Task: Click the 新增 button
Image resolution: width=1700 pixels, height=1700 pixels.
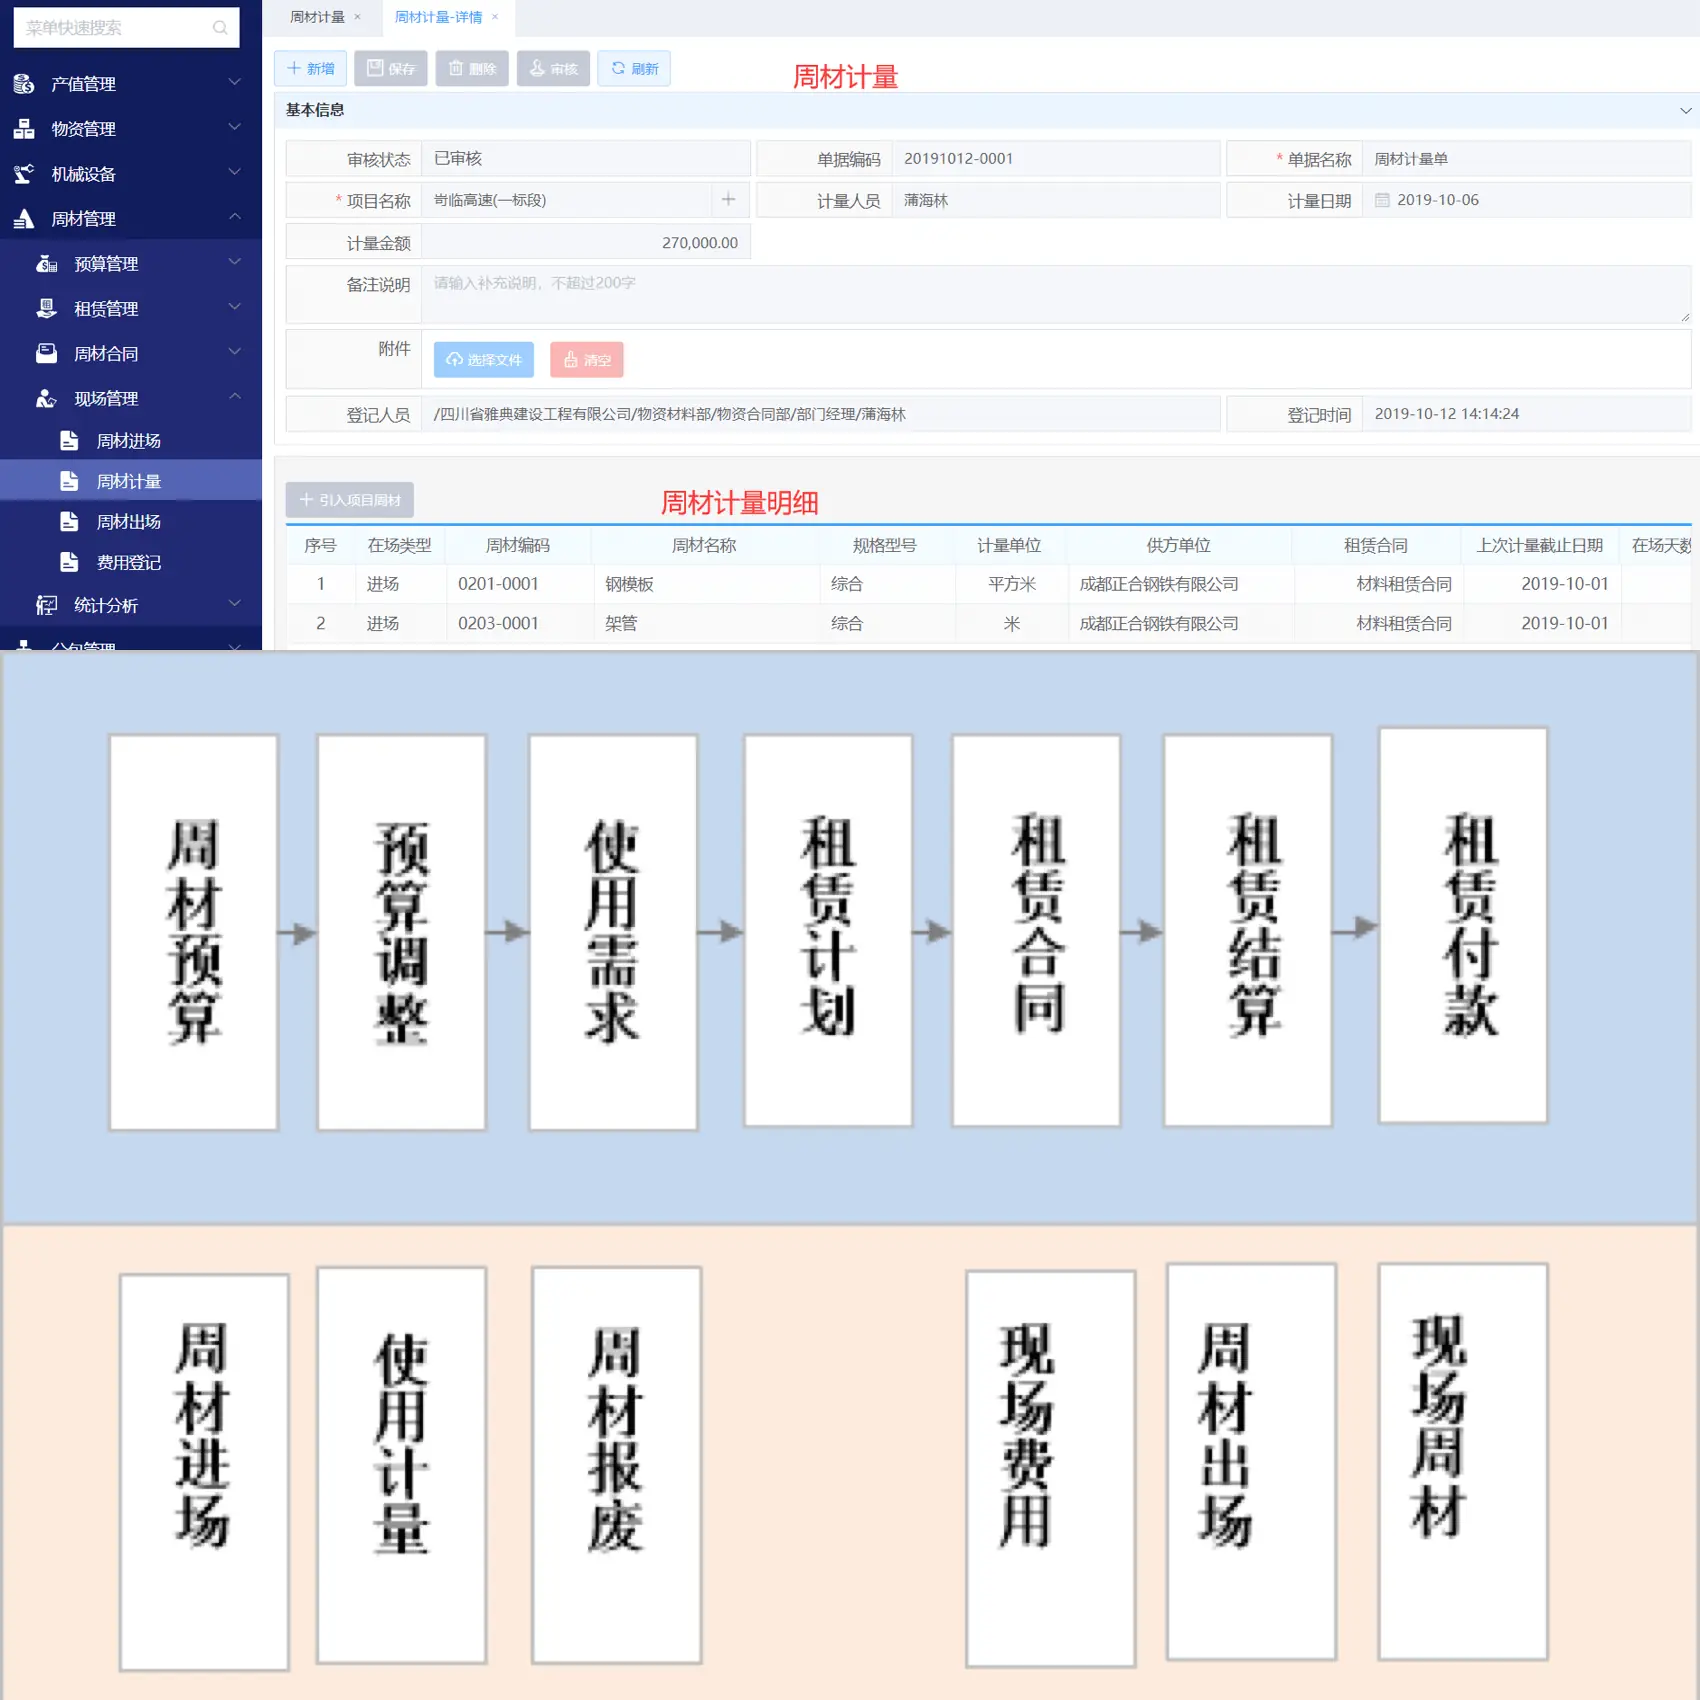Action: (311, 69)
